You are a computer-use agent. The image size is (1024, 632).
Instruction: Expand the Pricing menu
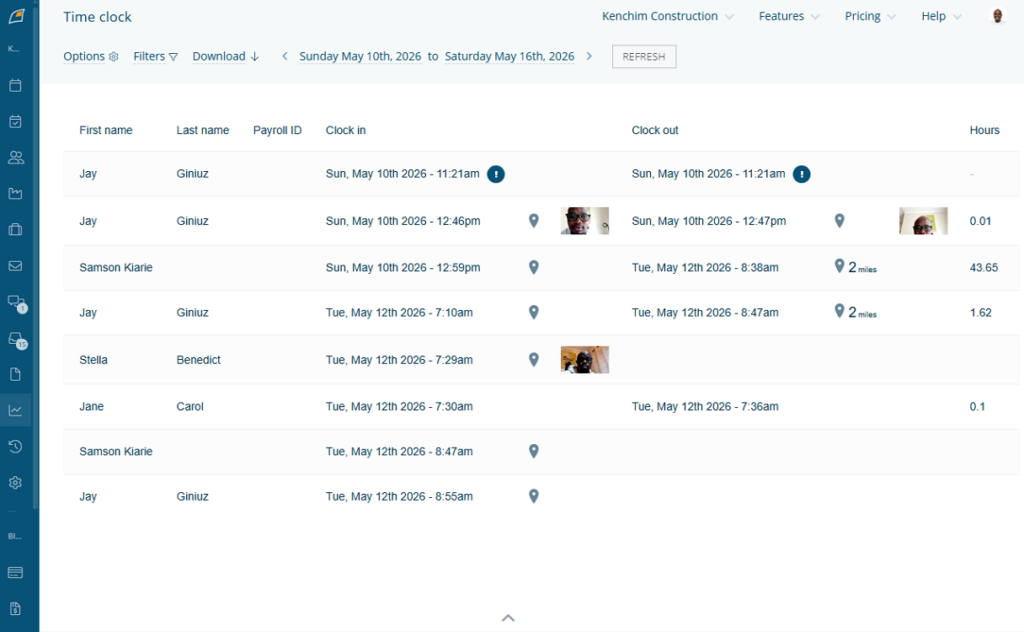pos(870,16)
